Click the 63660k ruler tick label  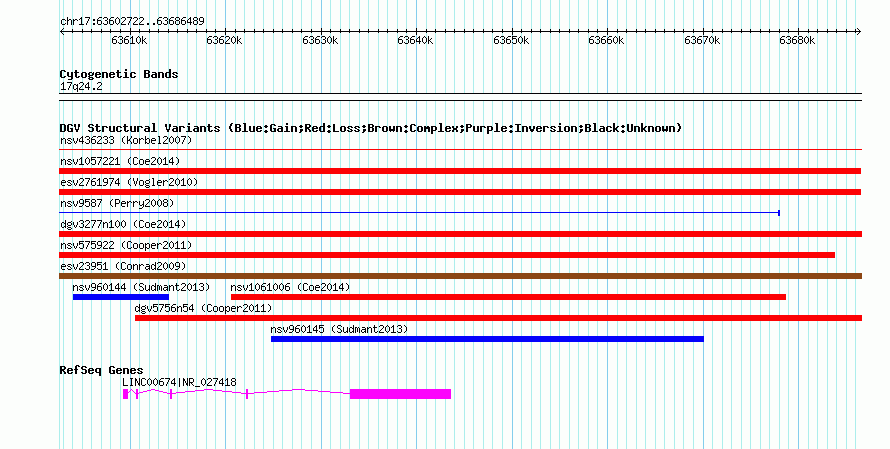pyautogui.click(x=607, y=40)
